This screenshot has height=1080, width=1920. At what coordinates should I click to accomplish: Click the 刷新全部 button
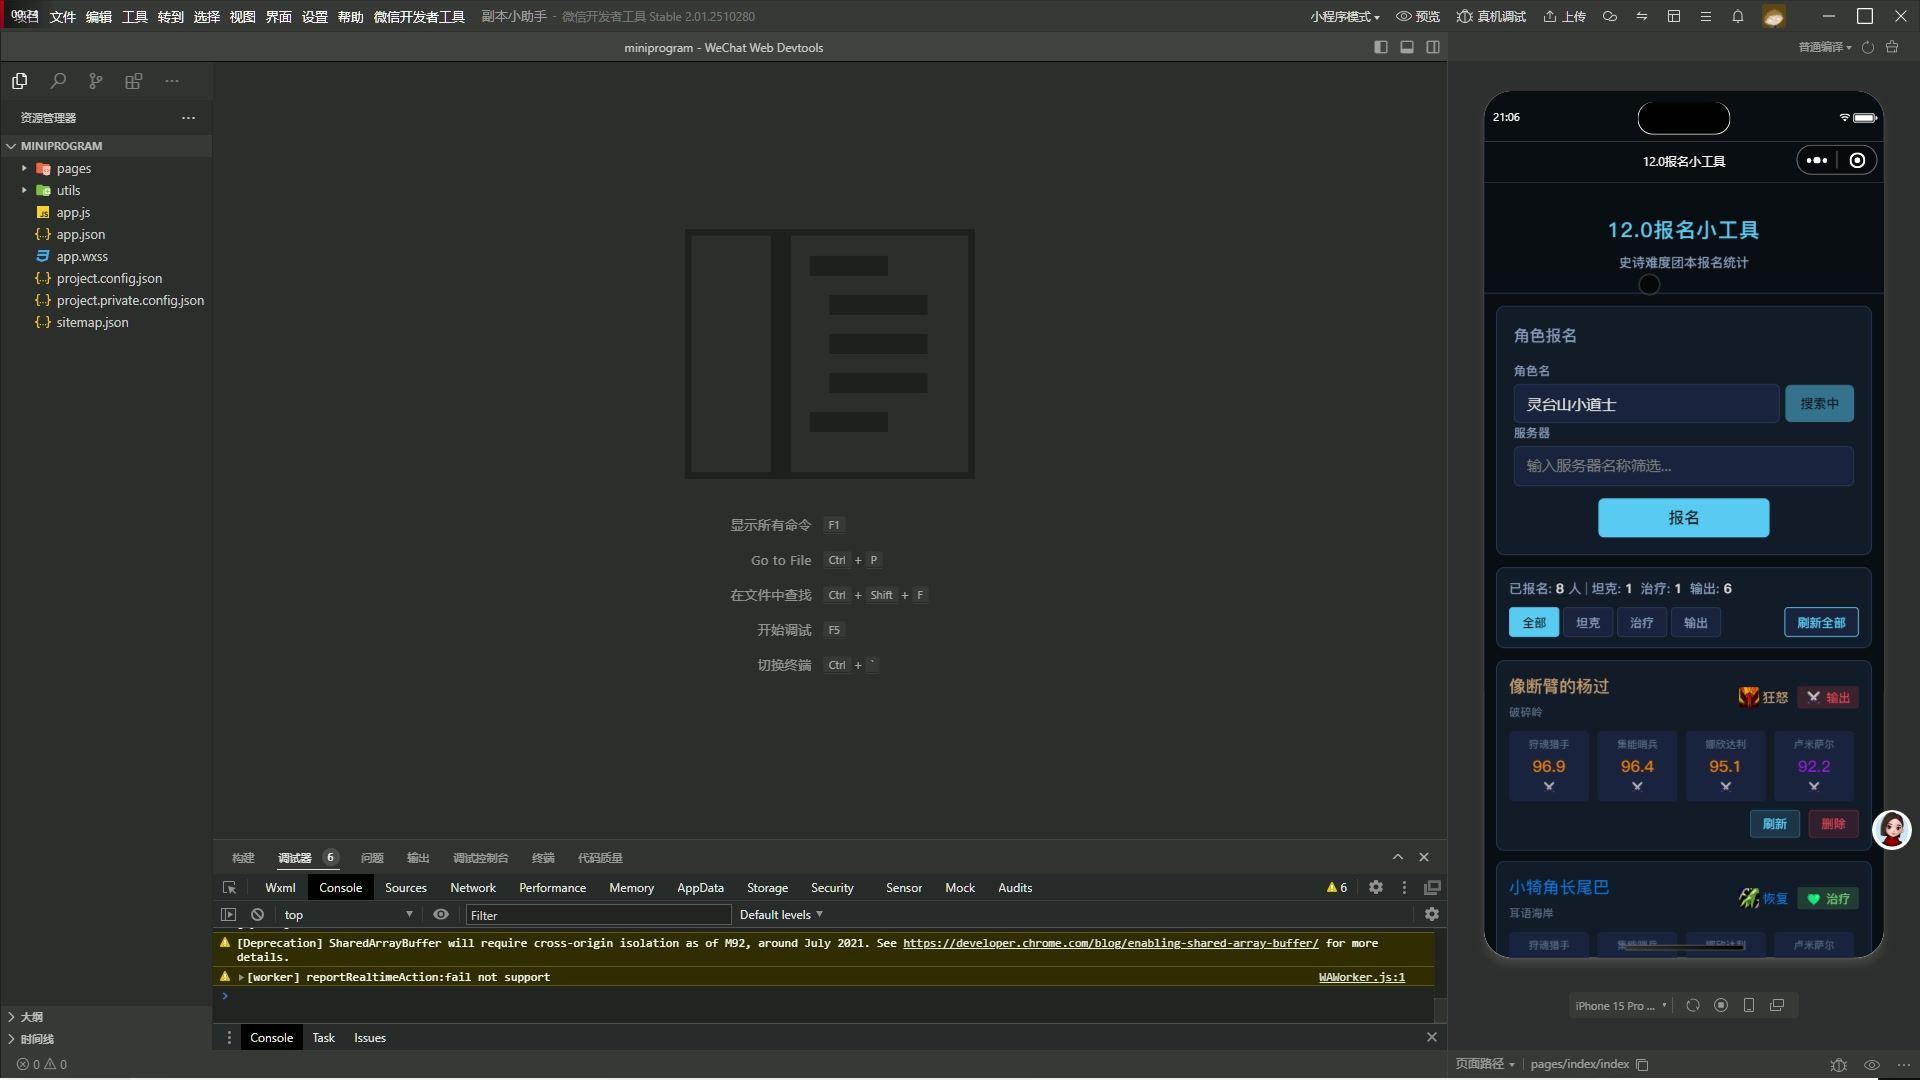tap(1820, 622)
